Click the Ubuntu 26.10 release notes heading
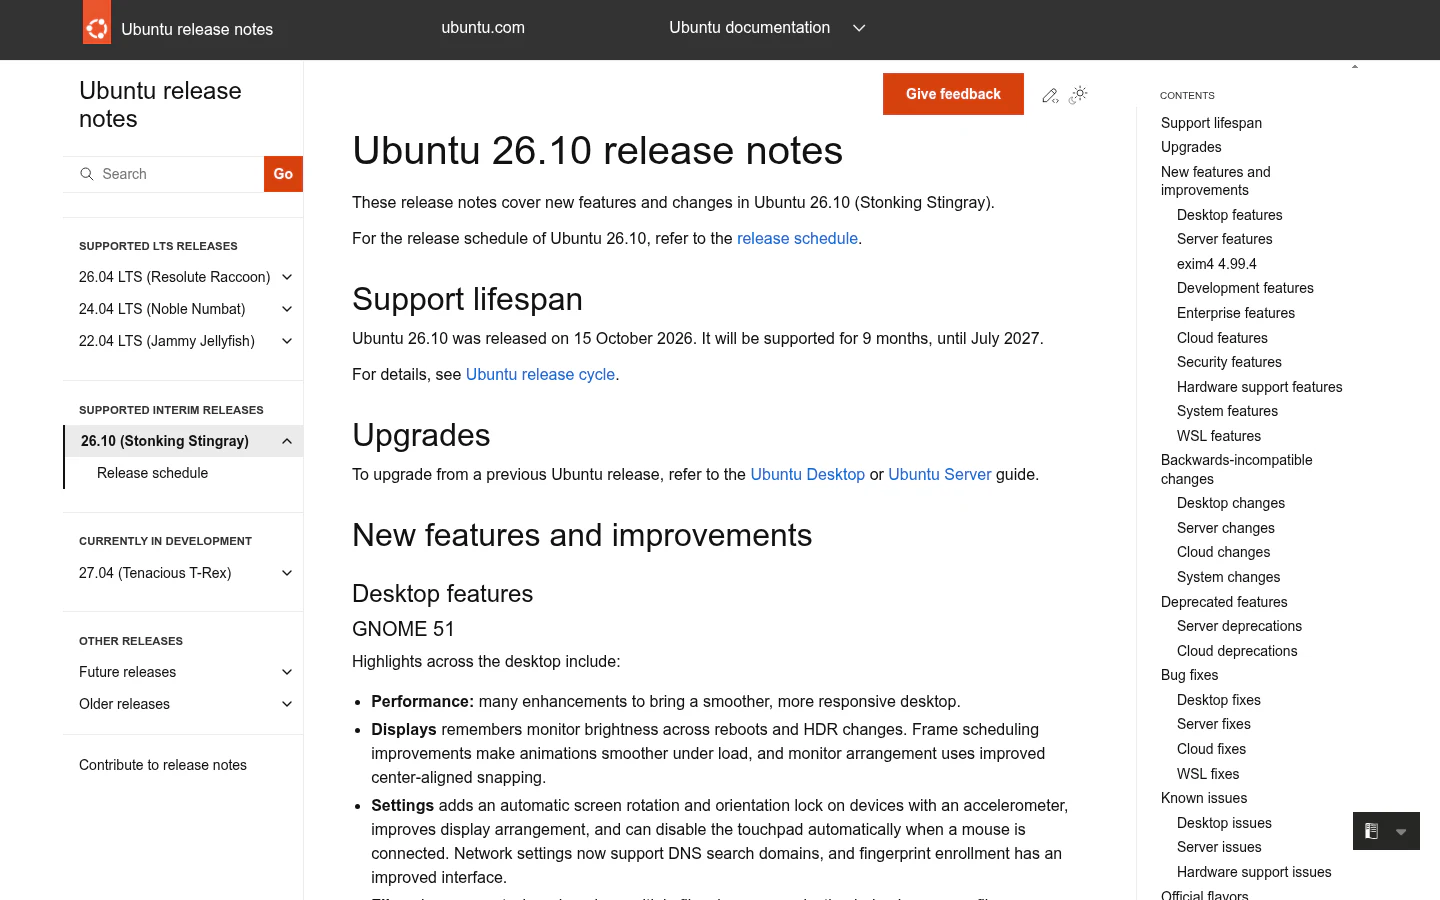This screenshot has height=900, width=1440. (597, 151)
